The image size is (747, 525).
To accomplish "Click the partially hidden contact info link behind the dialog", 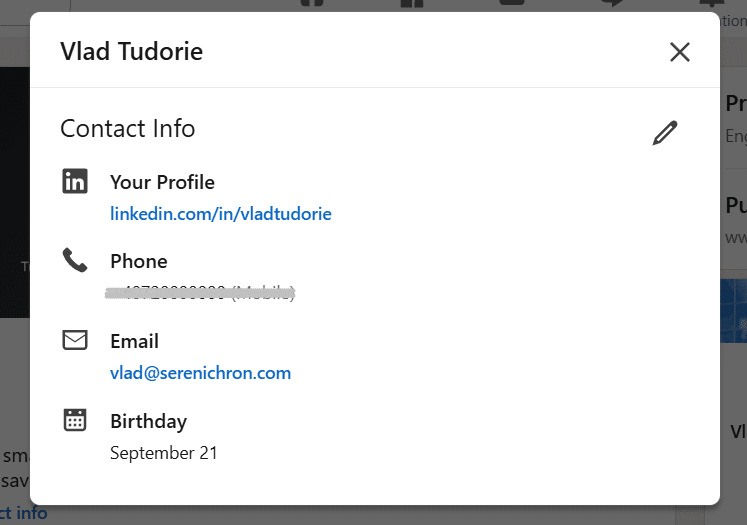I will point(24,513).
